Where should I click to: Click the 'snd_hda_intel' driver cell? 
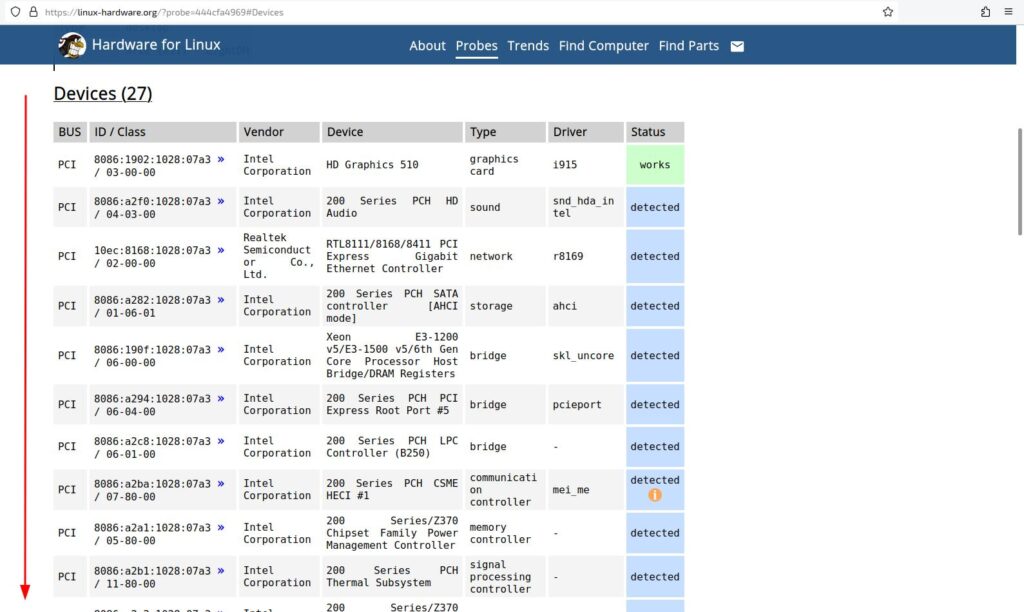pyautogui.click(x=585, y=207)
